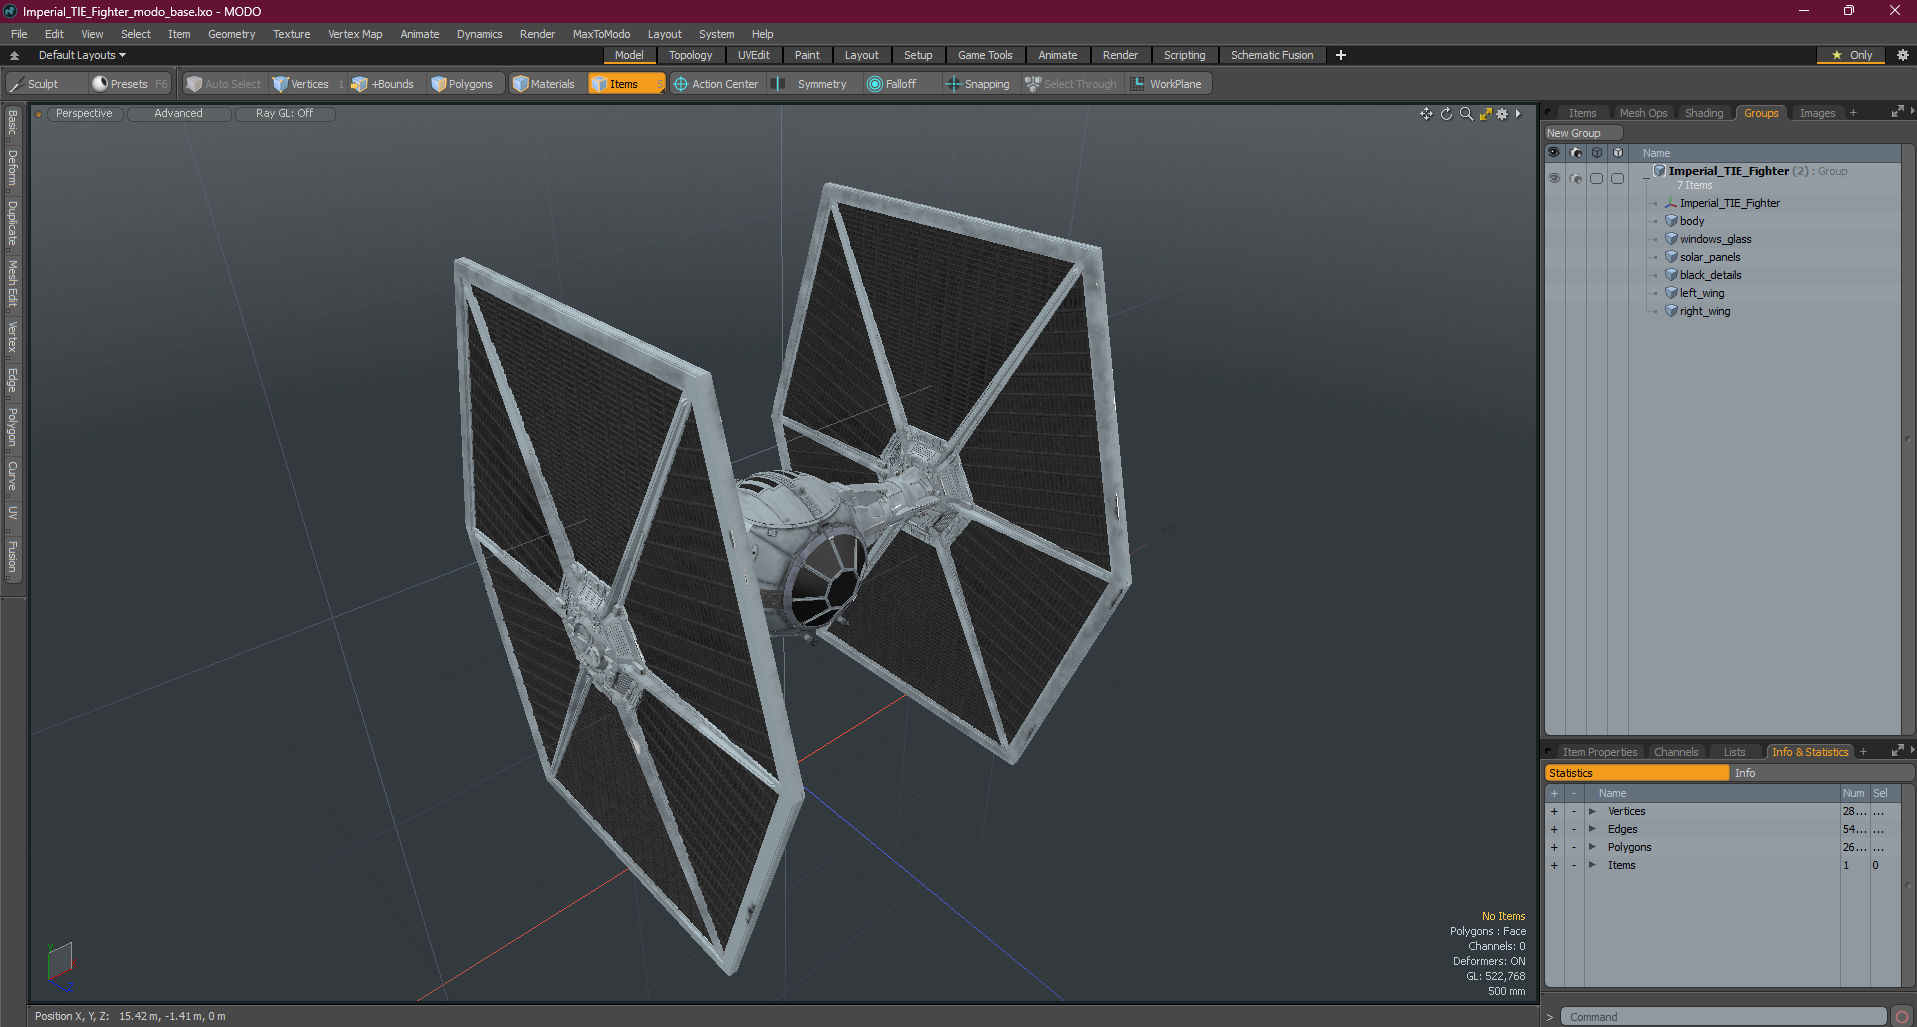Viewport: 1917px width, 1027px height.
Task: Click in the Command input field
Action: click(1724, 1017)
